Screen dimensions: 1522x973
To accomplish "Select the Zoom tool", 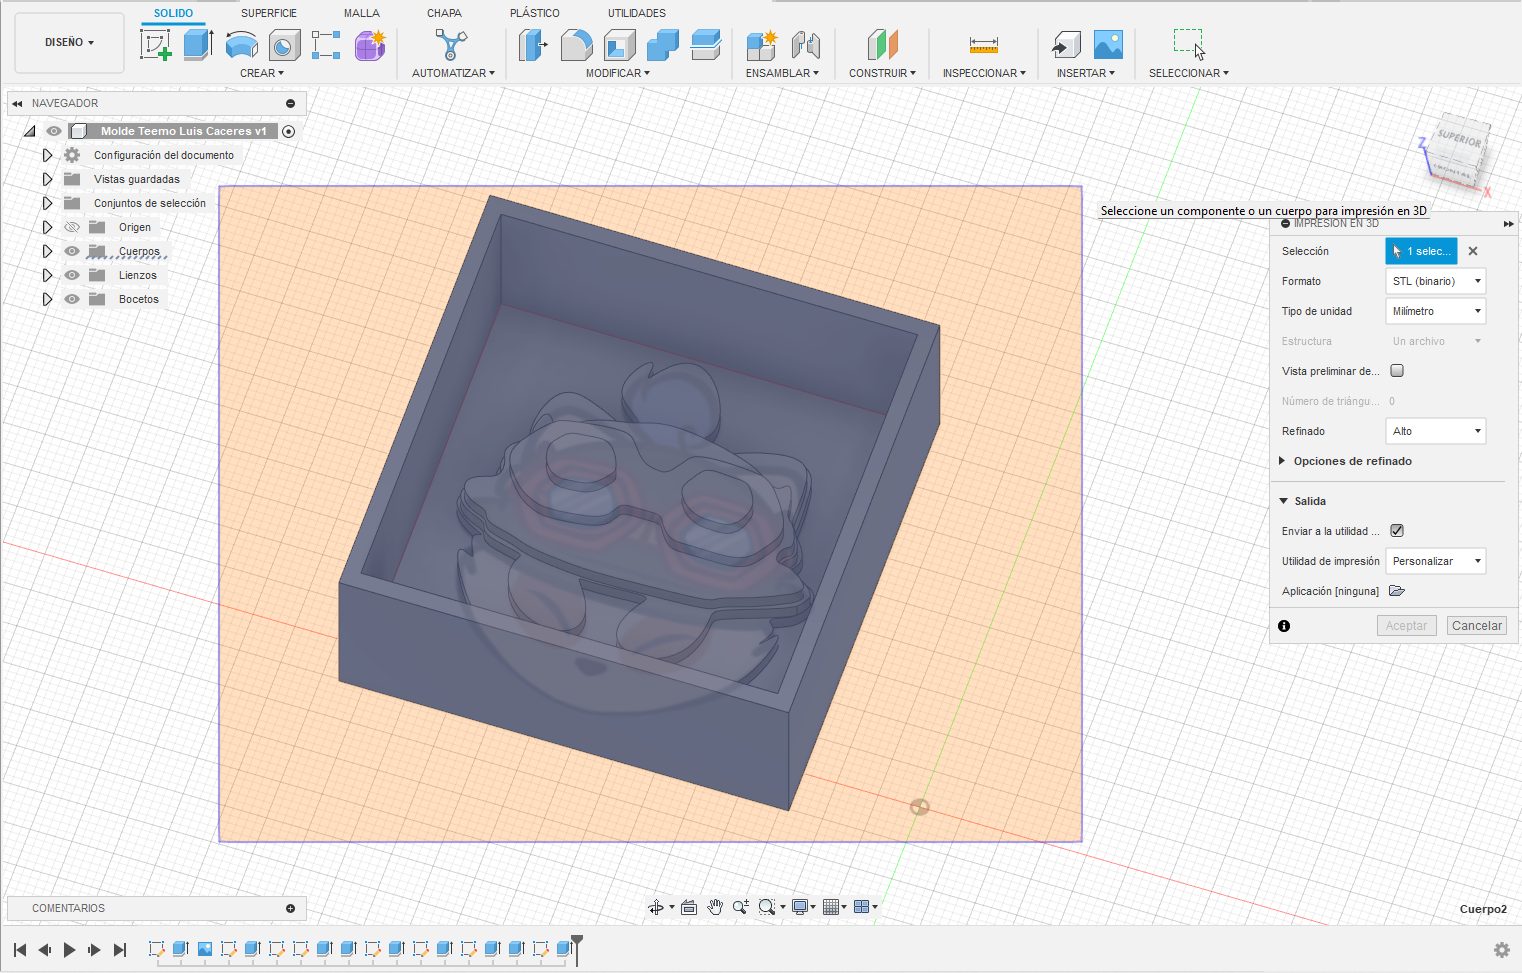I will pos(740,907).
